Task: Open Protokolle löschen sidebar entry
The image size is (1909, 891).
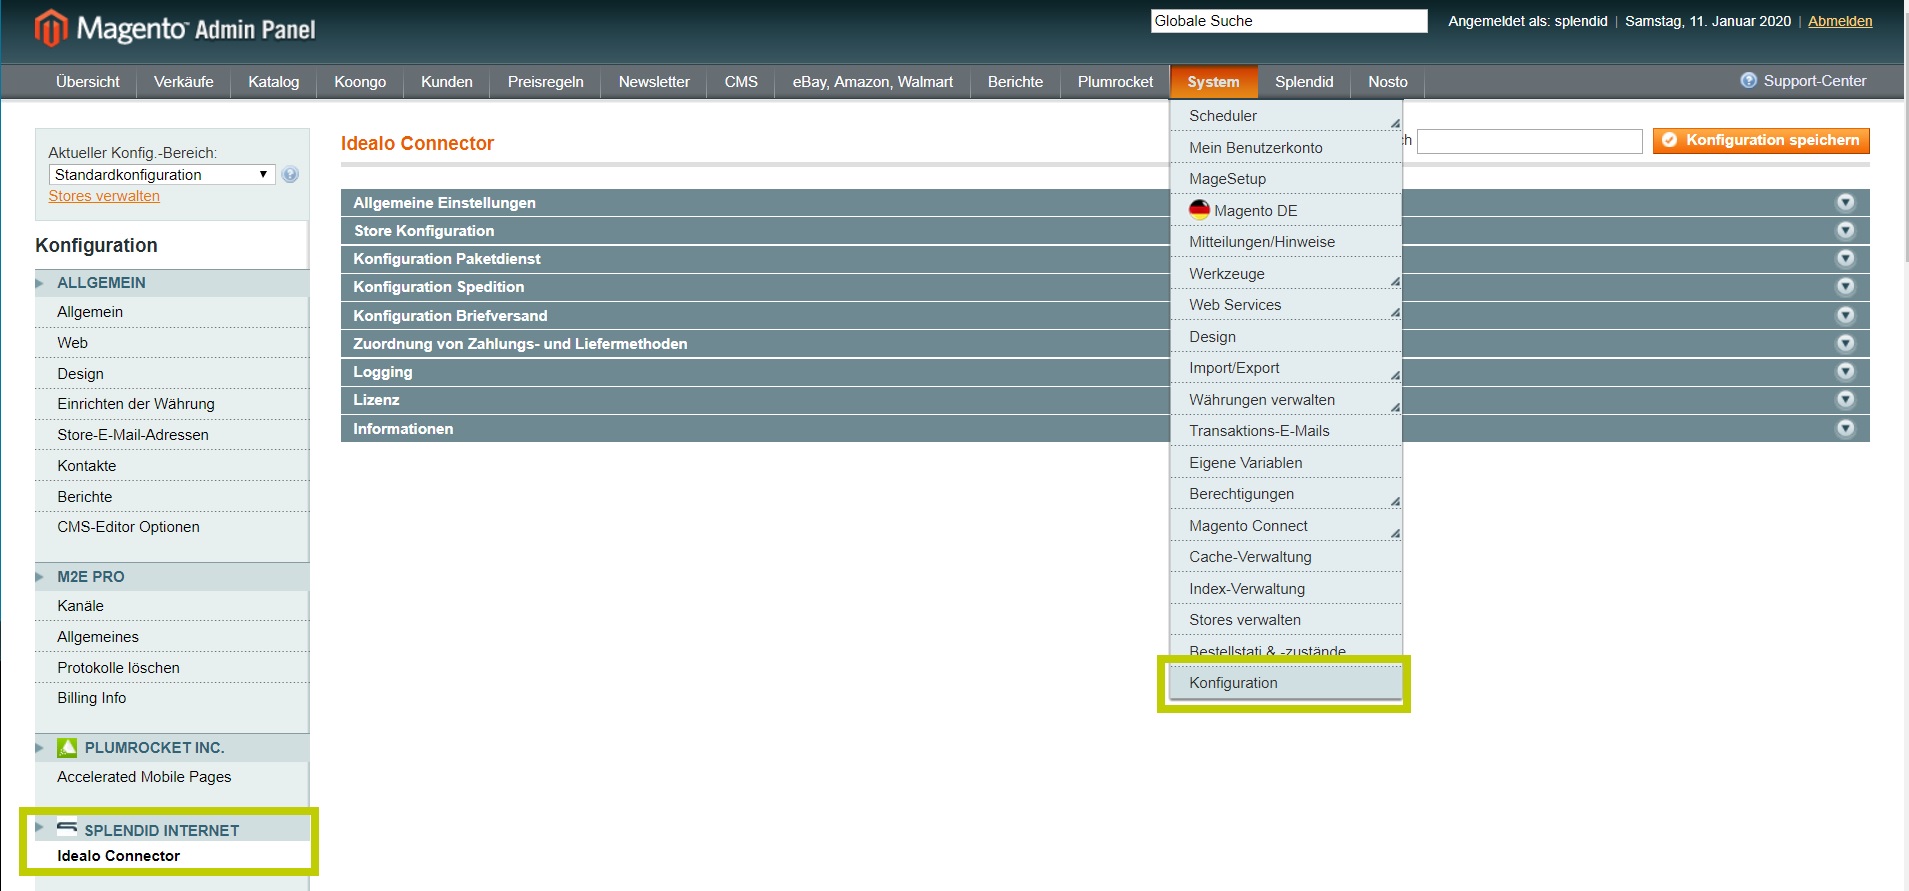Action: (x=172, y=668)
